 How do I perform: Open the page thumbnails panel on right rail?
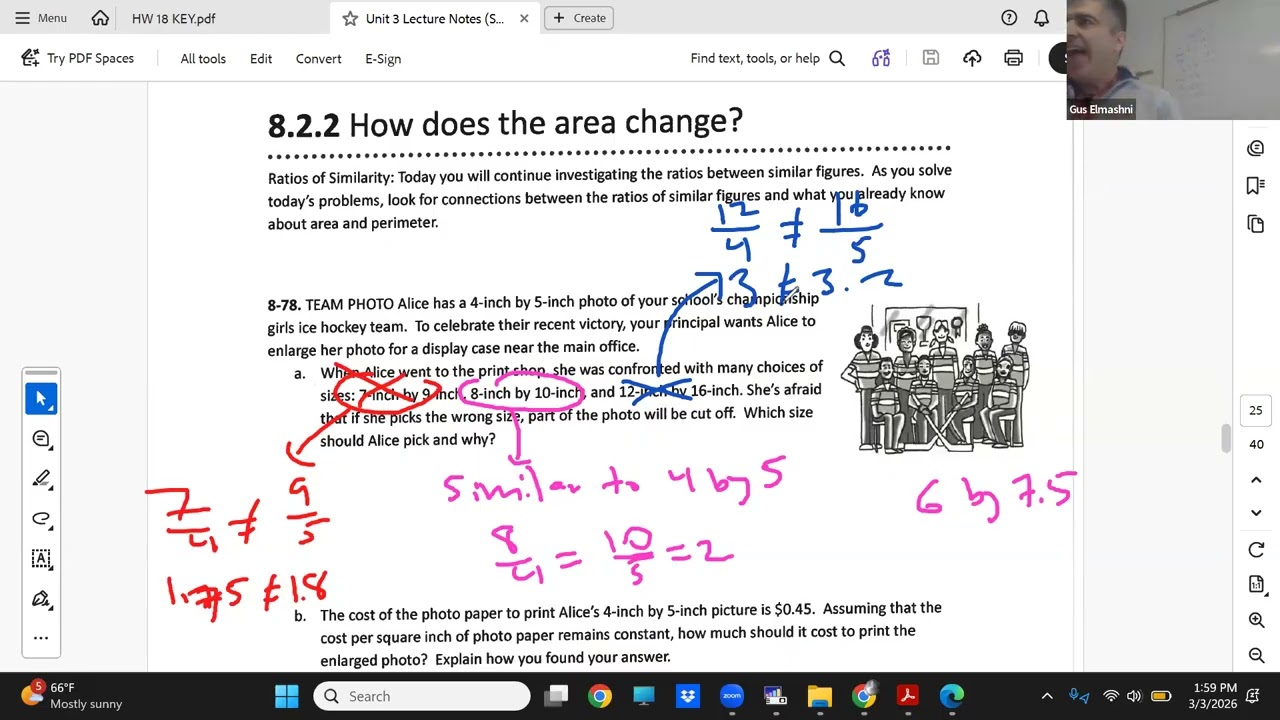(1256, 224)
